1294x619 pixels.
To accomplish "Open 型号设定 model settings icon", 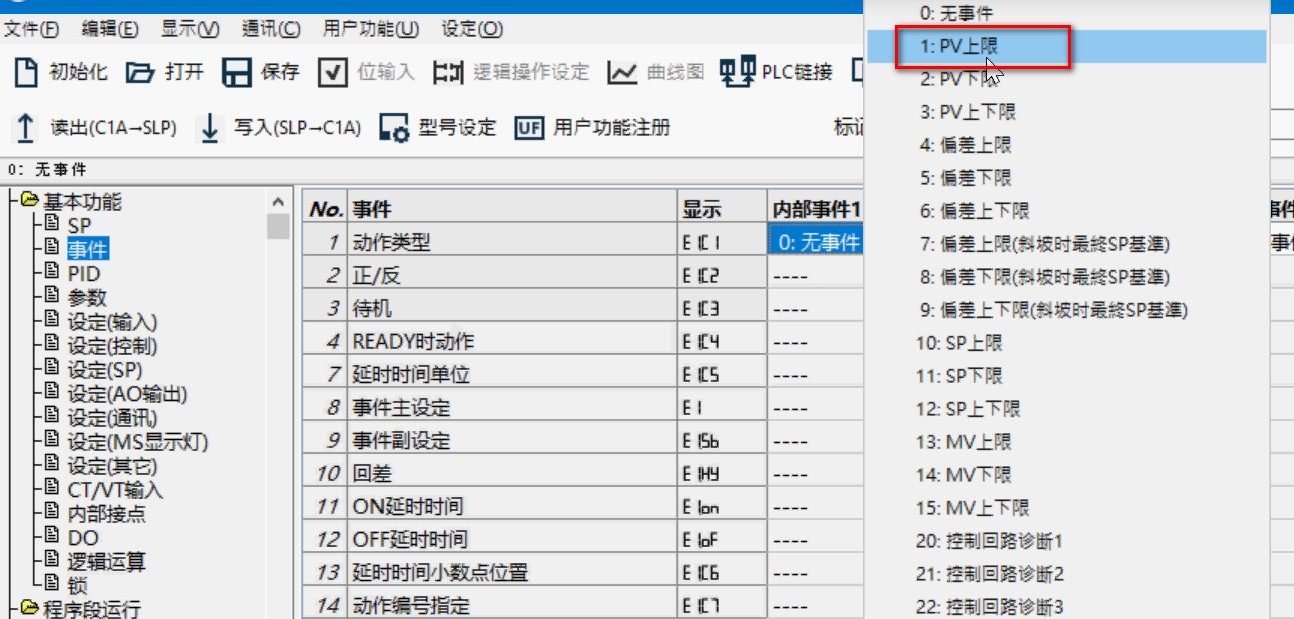I will coord(394,128).
